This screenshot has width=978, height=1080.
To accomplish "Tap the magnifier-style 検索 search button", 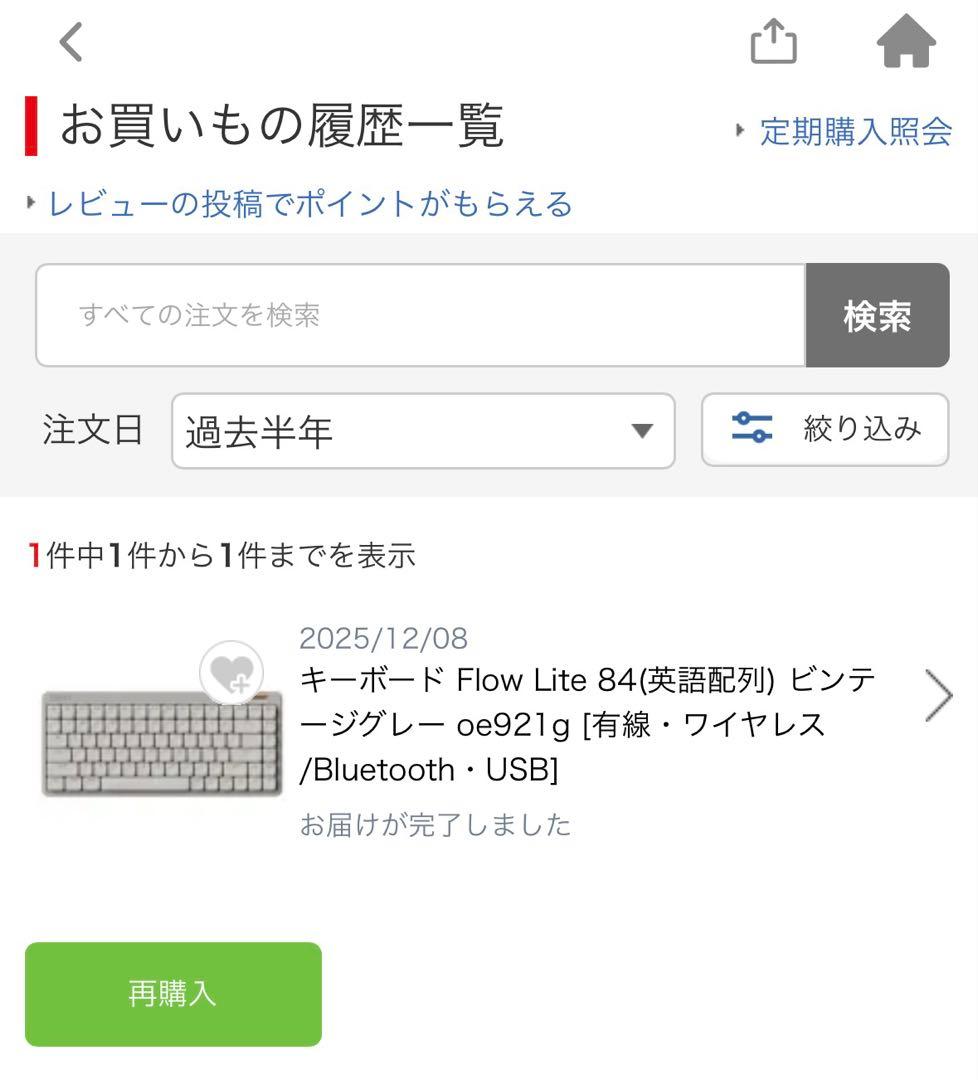I will [x=877, y=315].
